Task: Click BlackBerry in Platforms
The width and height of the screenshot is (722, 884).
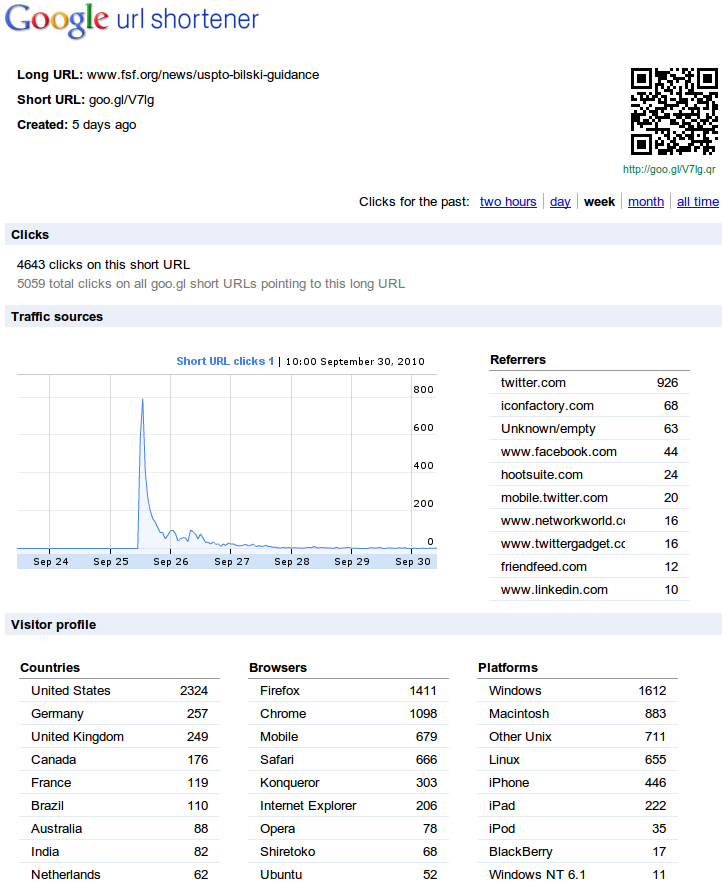Action: (577, 852)
